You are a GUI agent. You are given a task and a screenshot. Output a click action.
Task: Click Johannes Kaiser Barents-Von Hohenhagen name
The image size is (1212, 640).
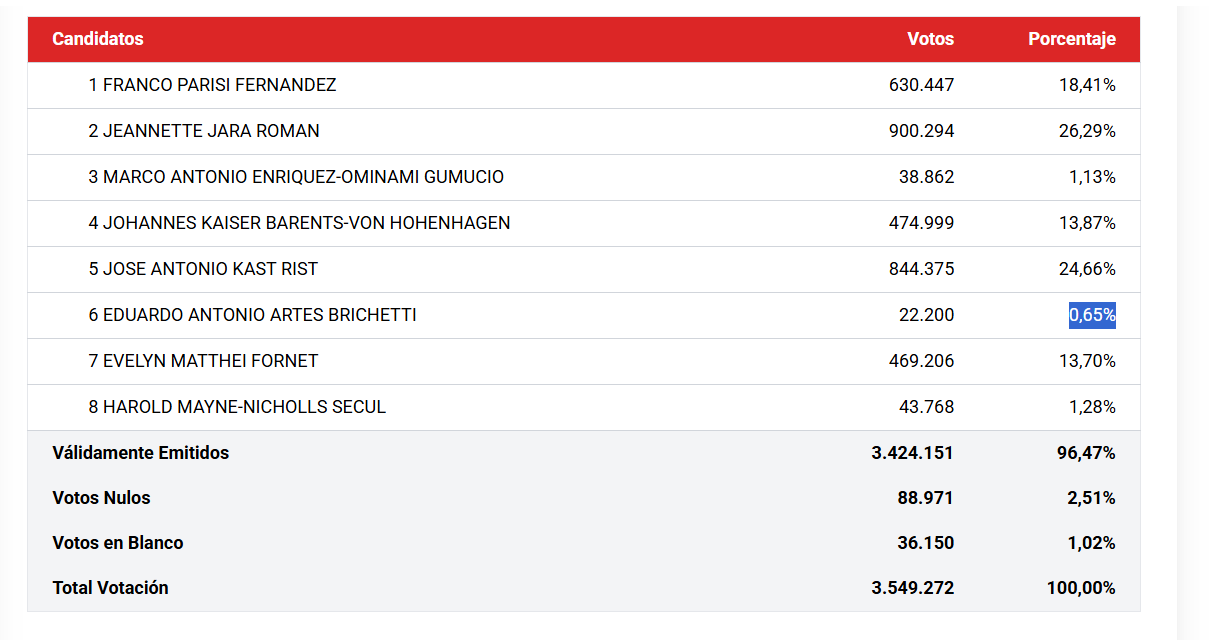299,223
